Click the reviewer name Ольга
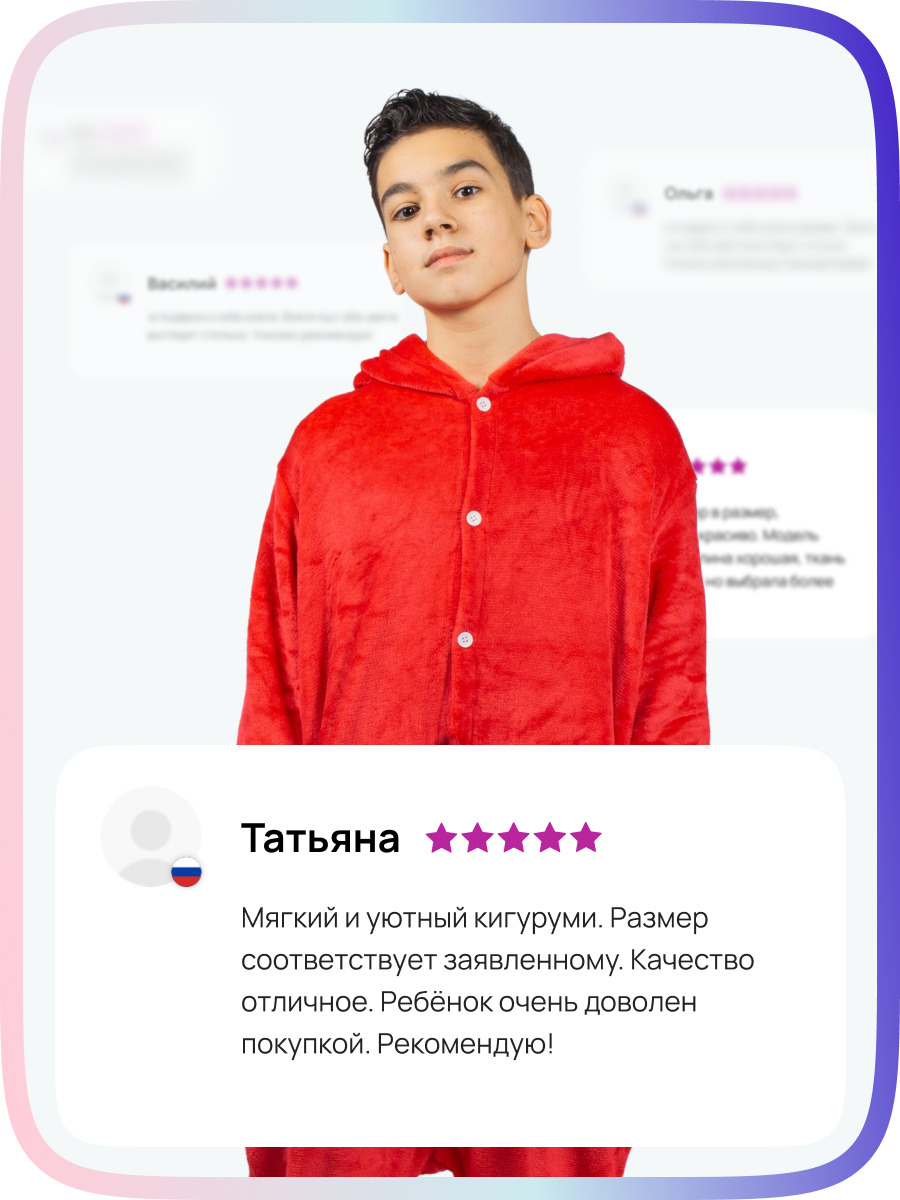 coord(688,193)
